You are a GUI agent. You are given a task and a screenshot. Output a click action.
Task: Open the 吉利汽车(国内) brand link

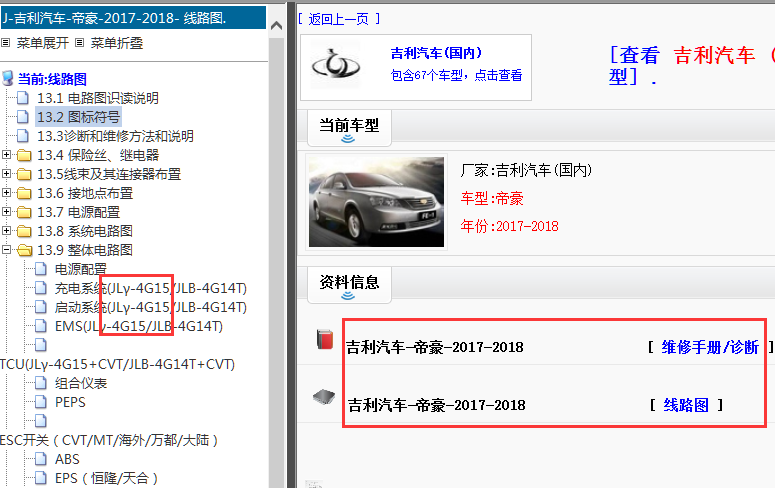point(436,53)
